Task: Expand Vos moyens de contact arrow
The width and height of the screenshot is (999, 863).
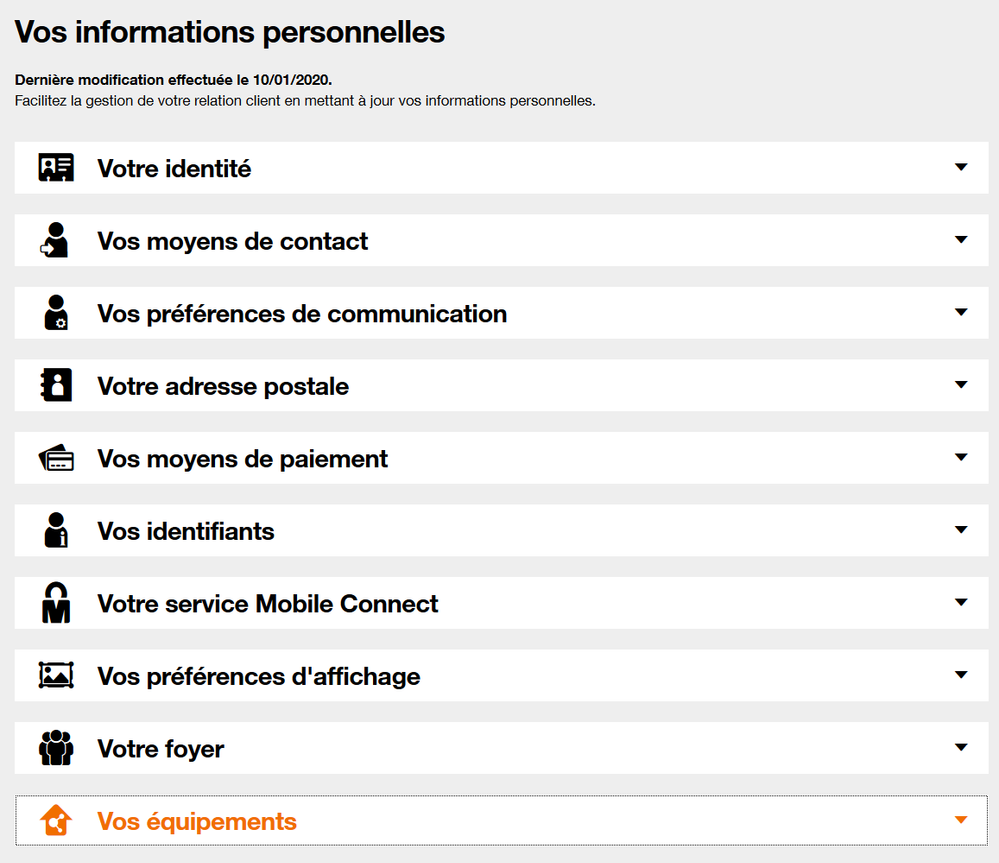Action: 961,240
